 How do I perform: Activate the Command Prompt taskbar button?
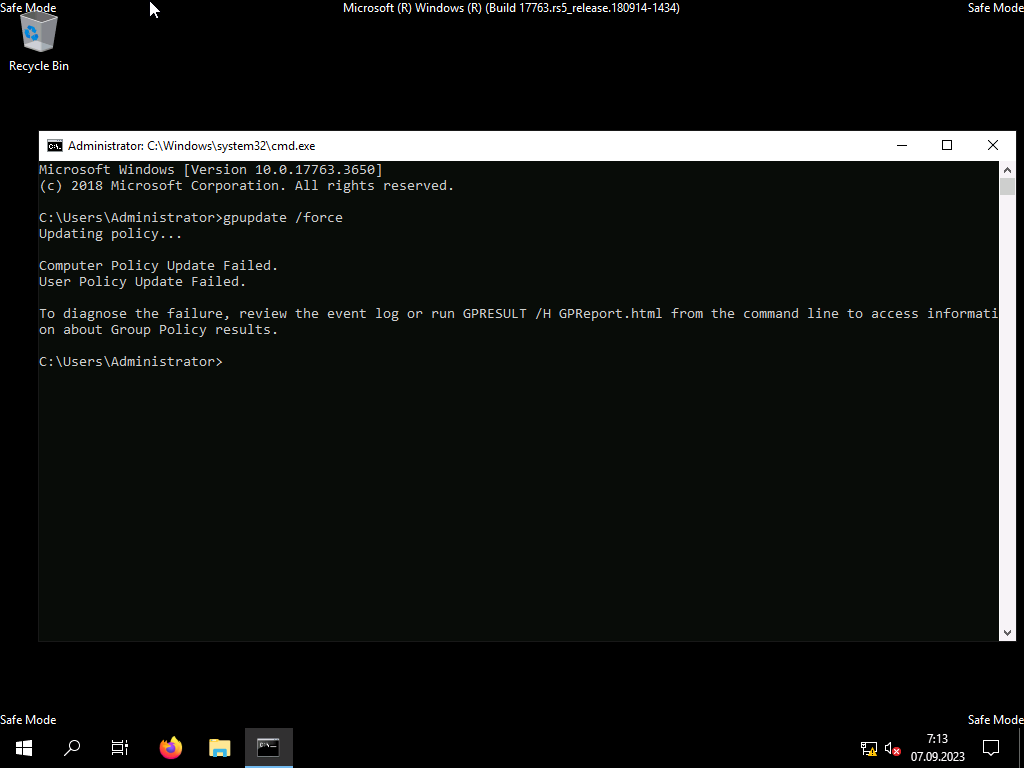[x=268, y=747]
